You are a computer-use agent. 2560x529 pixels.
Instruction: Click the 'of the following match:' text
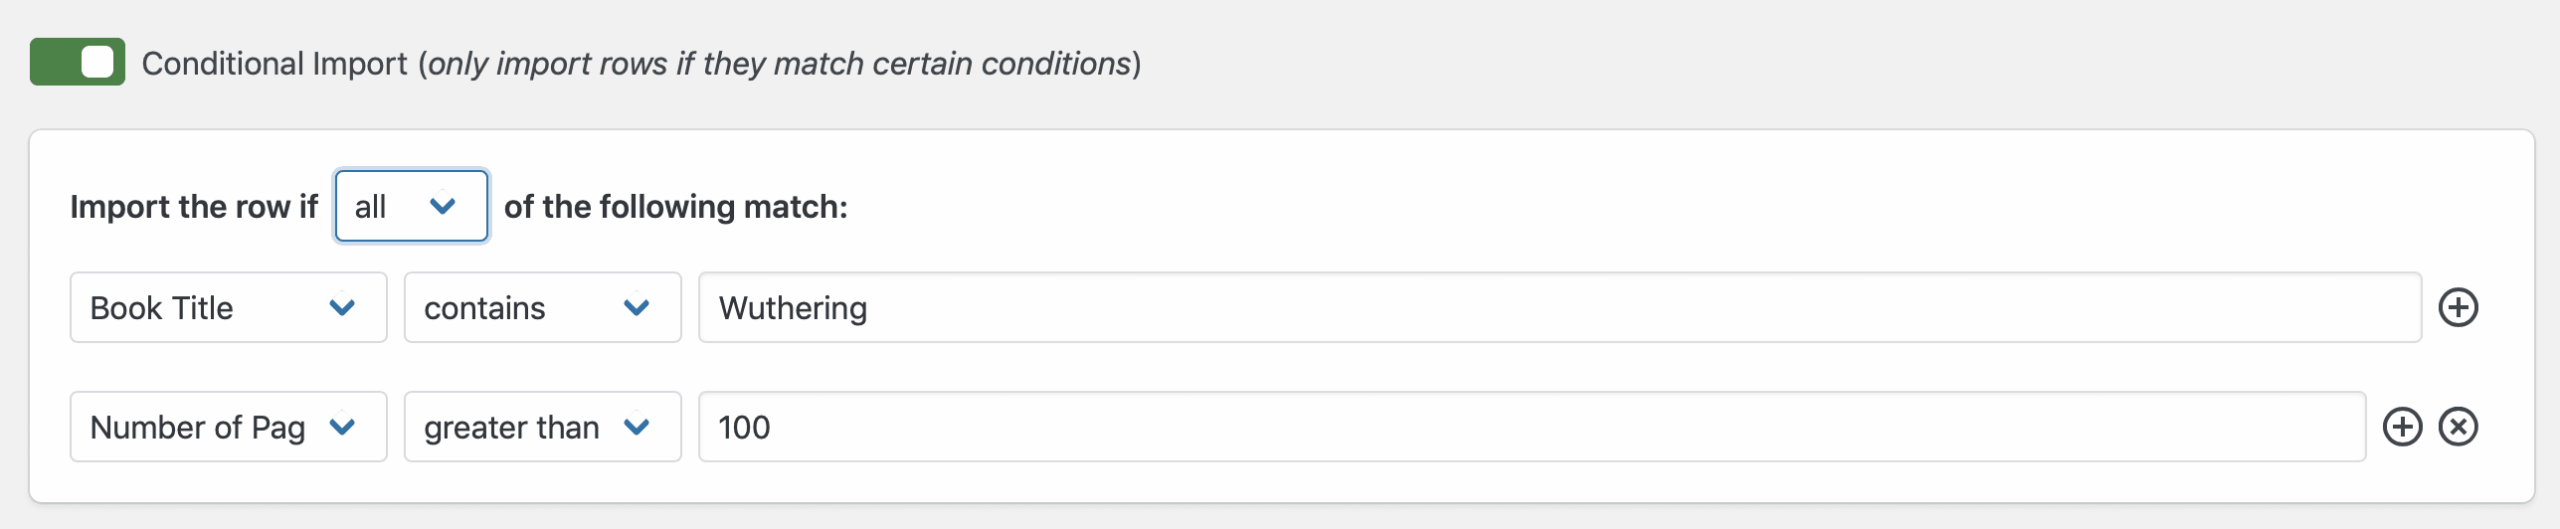coord(675,206)
